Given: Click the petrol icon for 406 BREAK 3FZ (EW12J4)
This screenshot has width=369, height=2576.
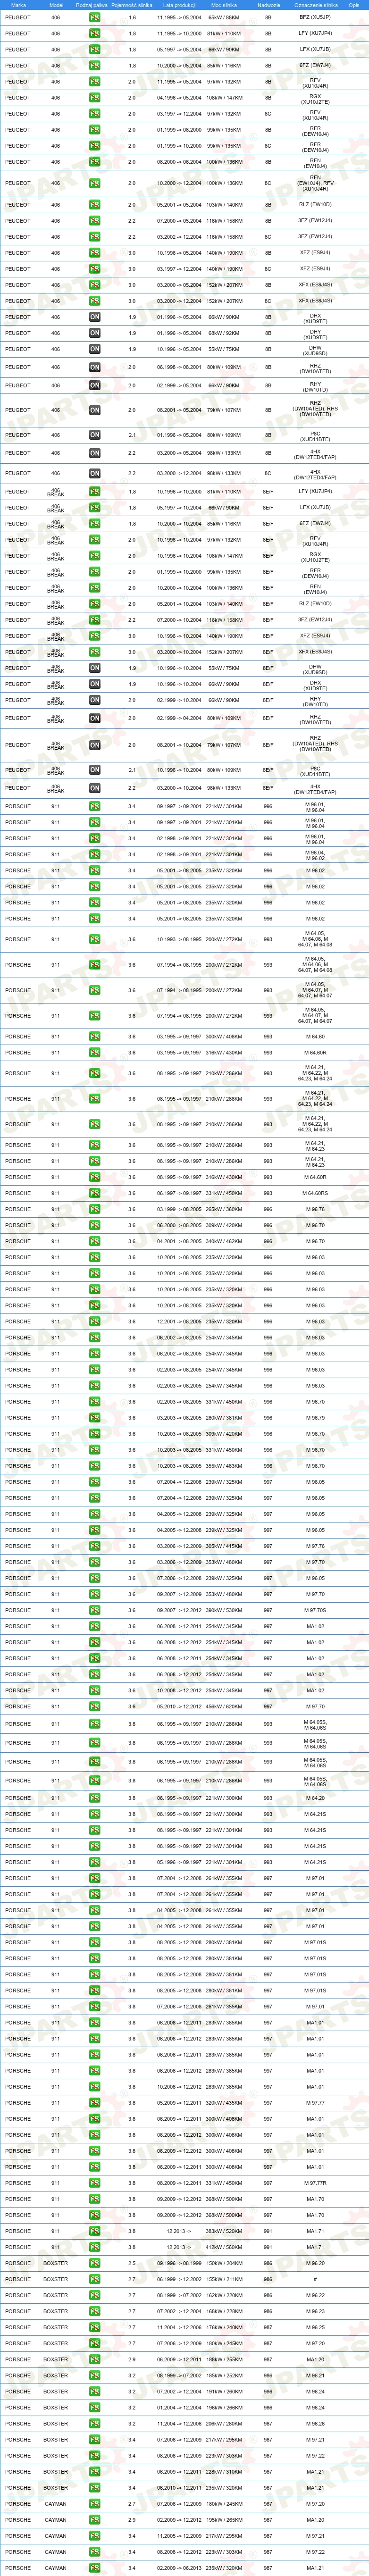Looking at the screenshot, I should 95,620.
